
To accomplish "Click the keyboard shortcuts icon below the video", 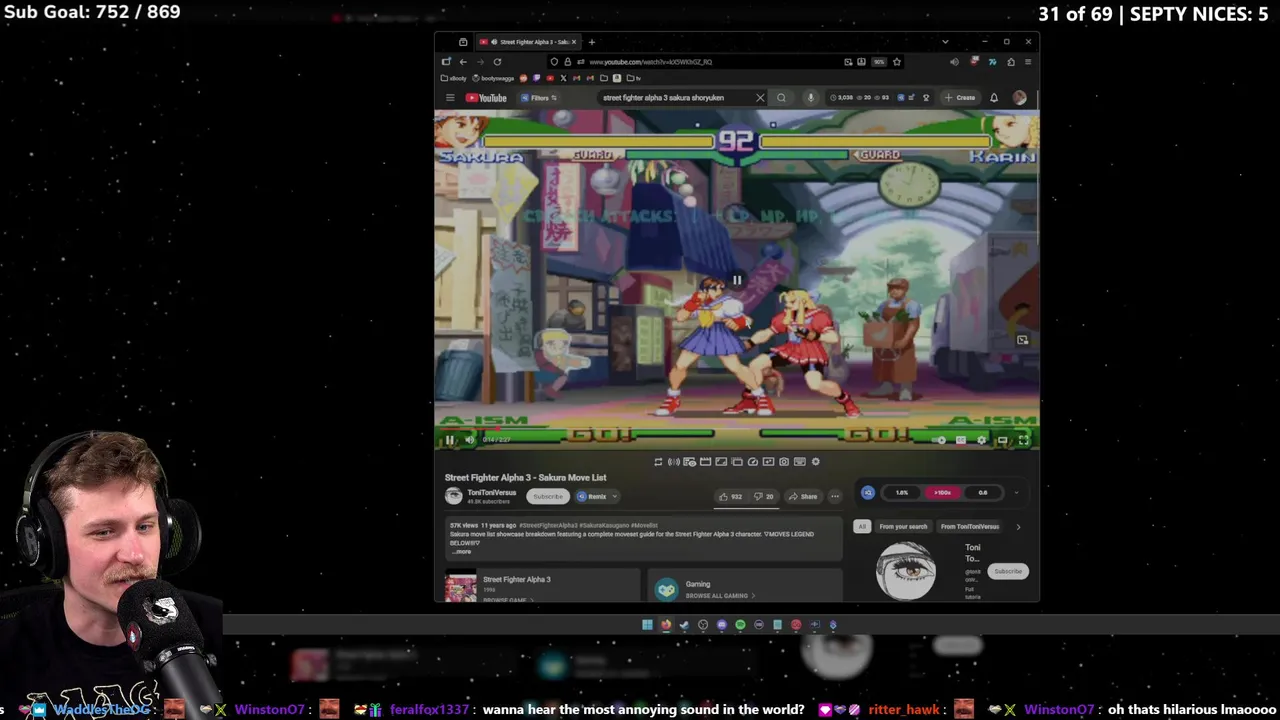I will 800,461.
